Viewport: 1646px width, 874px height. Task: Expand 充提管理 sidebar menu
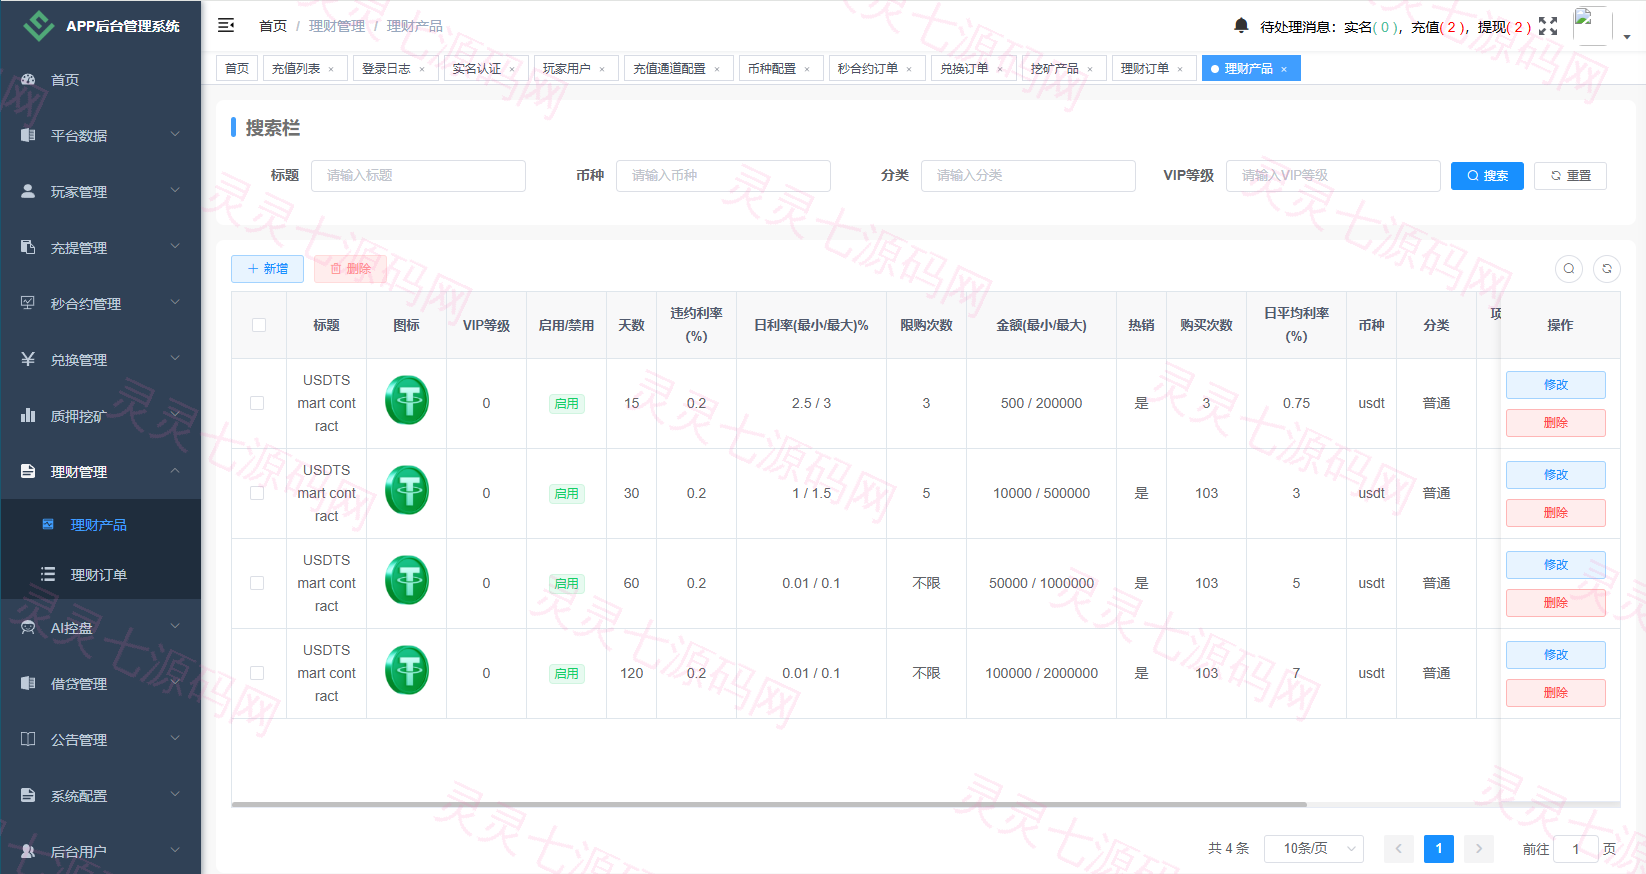click(x=100, y=247)
